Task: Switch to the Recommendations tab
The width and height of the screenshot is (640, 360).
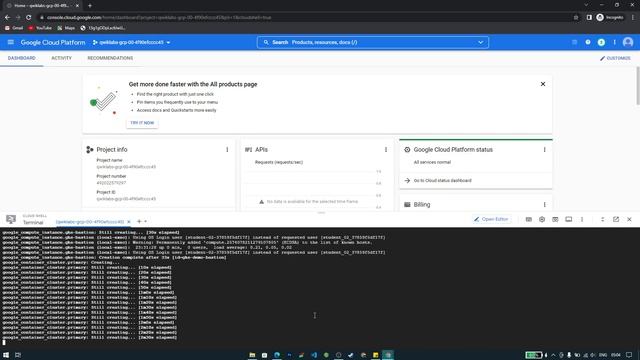Action: [110, 58]
